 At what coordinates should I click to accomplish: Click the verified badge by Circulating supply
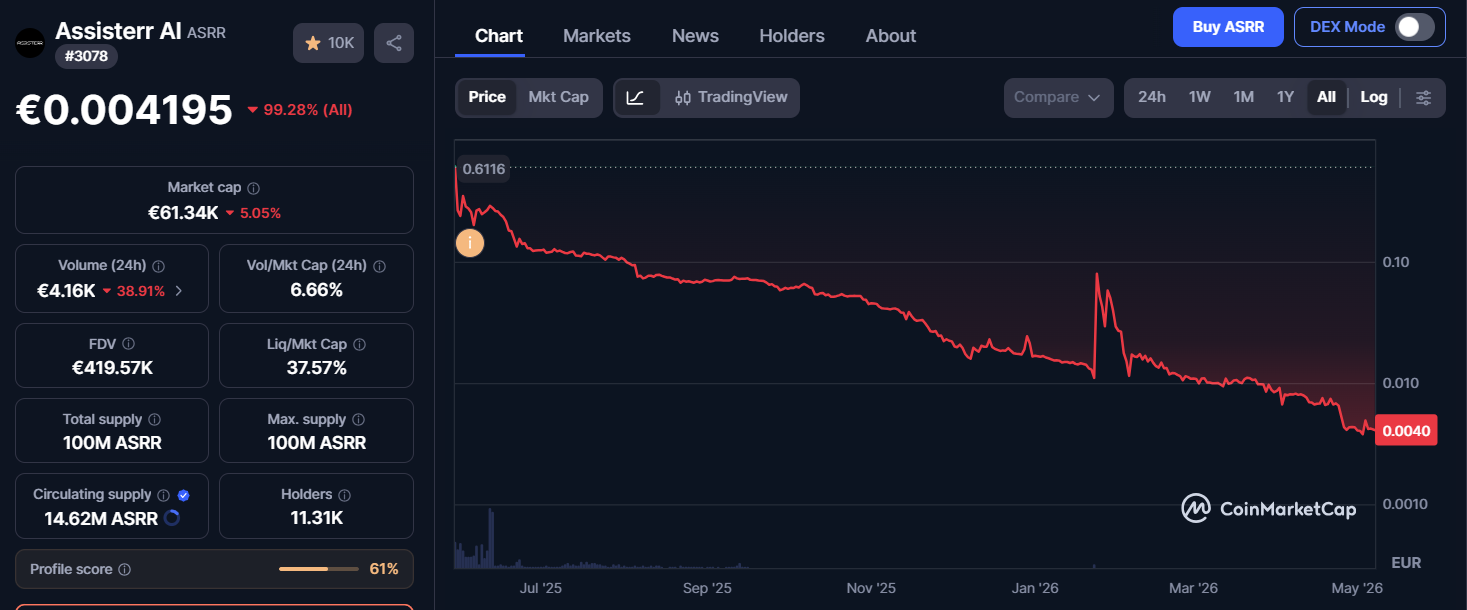click(183, 495)
